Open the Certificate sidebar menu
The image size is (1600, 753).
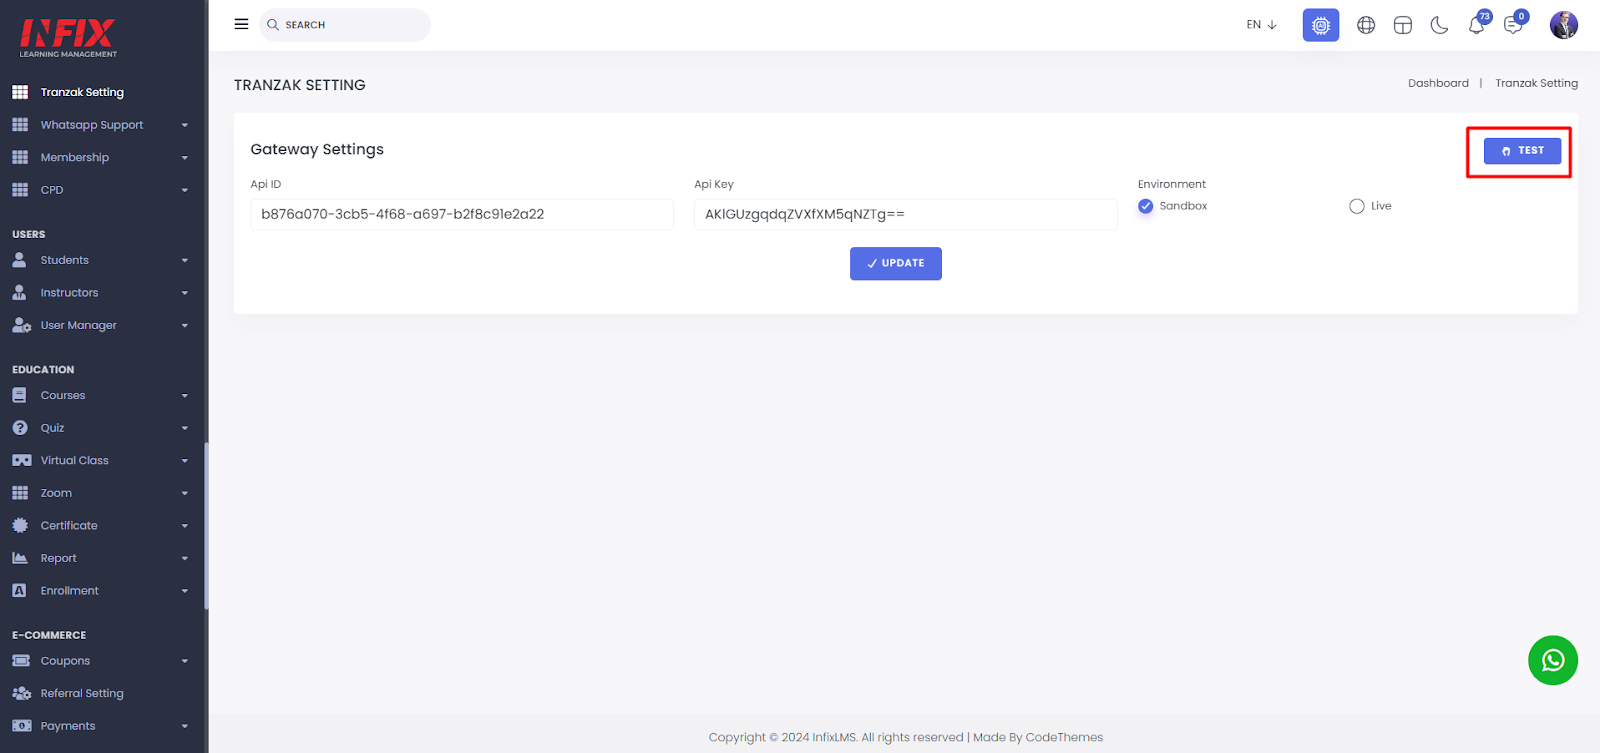69,526
